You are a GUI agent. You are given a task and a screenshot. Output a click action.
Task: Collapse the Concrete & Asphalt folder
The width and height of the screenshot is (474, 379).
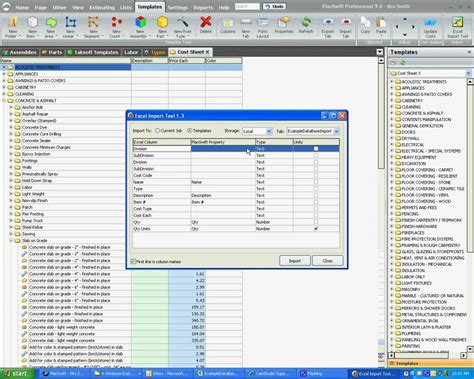point(4,100)
